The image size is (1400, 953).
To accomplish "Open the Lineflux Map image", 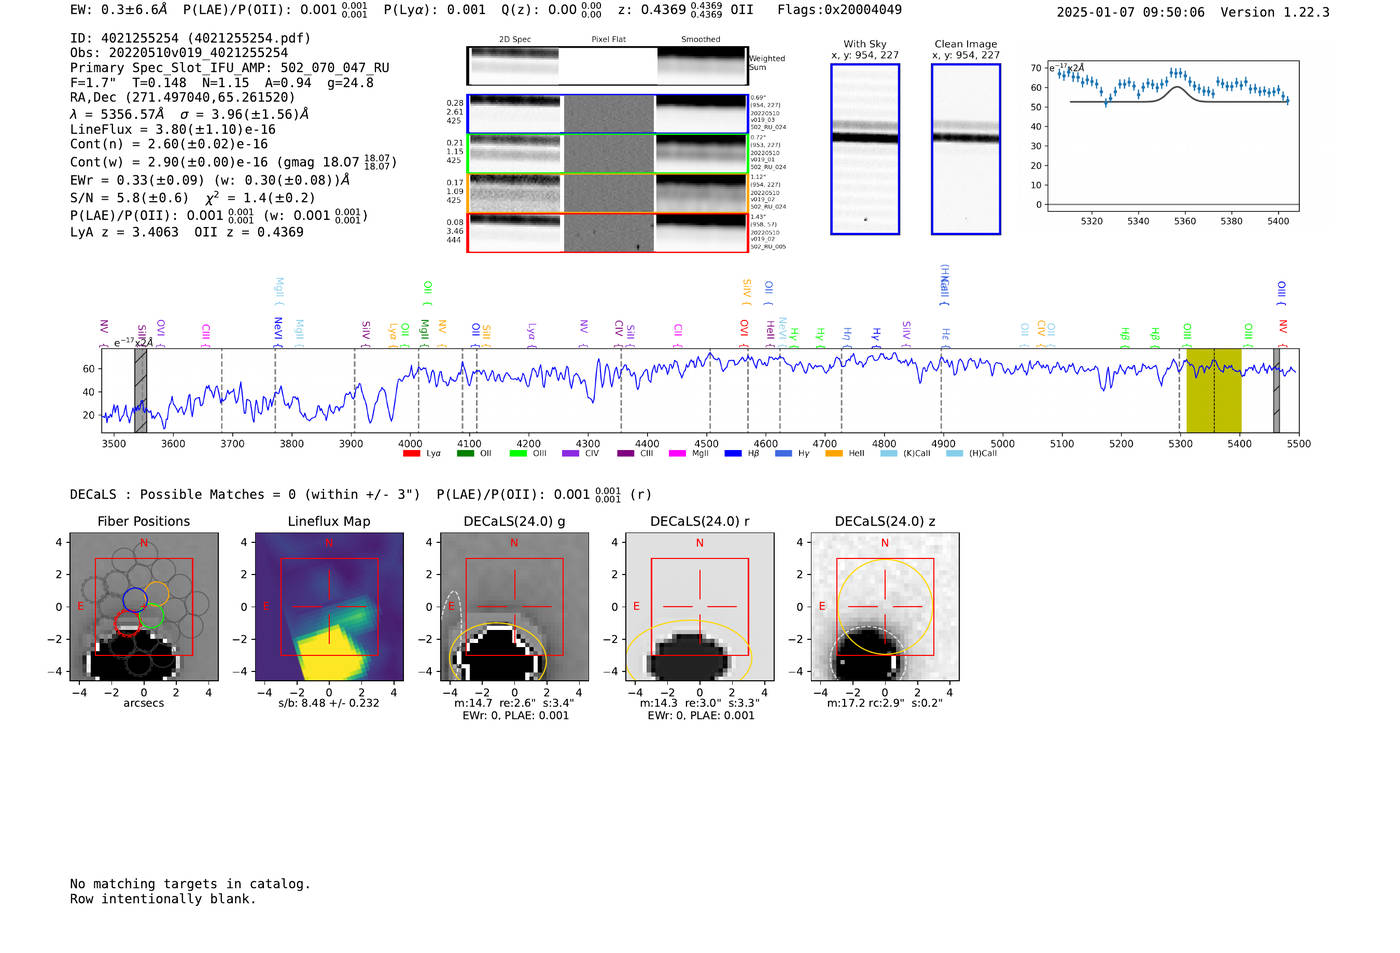I will pos(329,607).
